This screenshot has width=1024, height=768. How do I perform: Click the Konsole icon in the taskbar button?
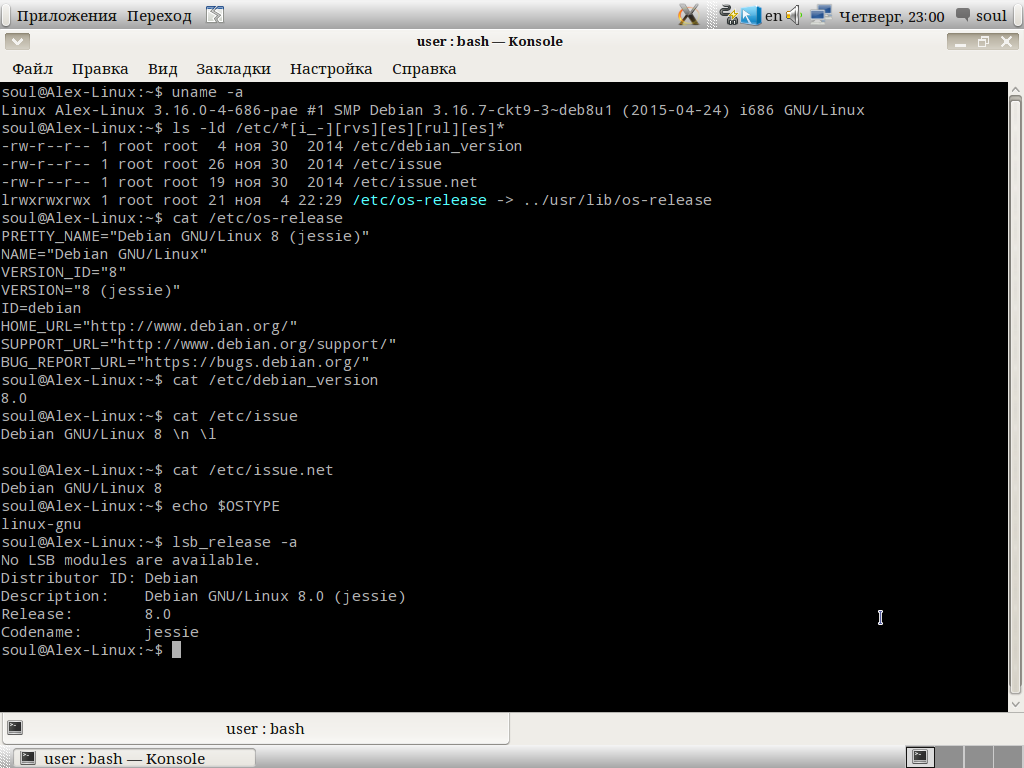pyautogui.click(x=28, y=758)
